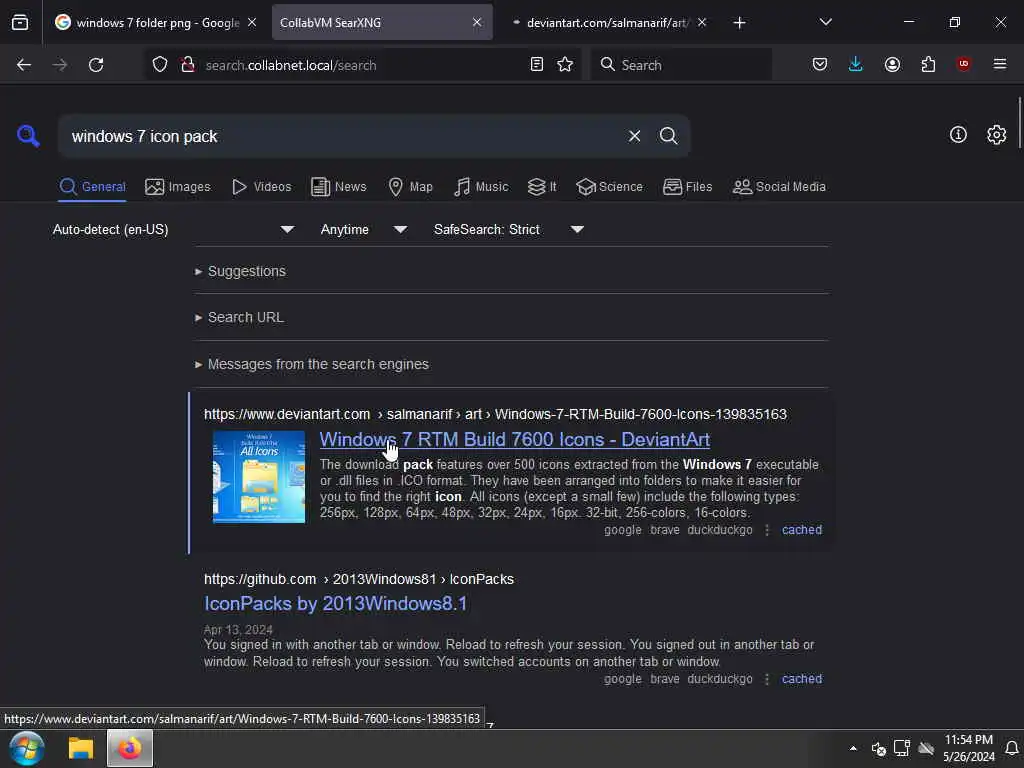This screenshot has width=1024, height=768.
Task: Close the CollabVM SearXNG tab
Action: (x=477, y=22)
